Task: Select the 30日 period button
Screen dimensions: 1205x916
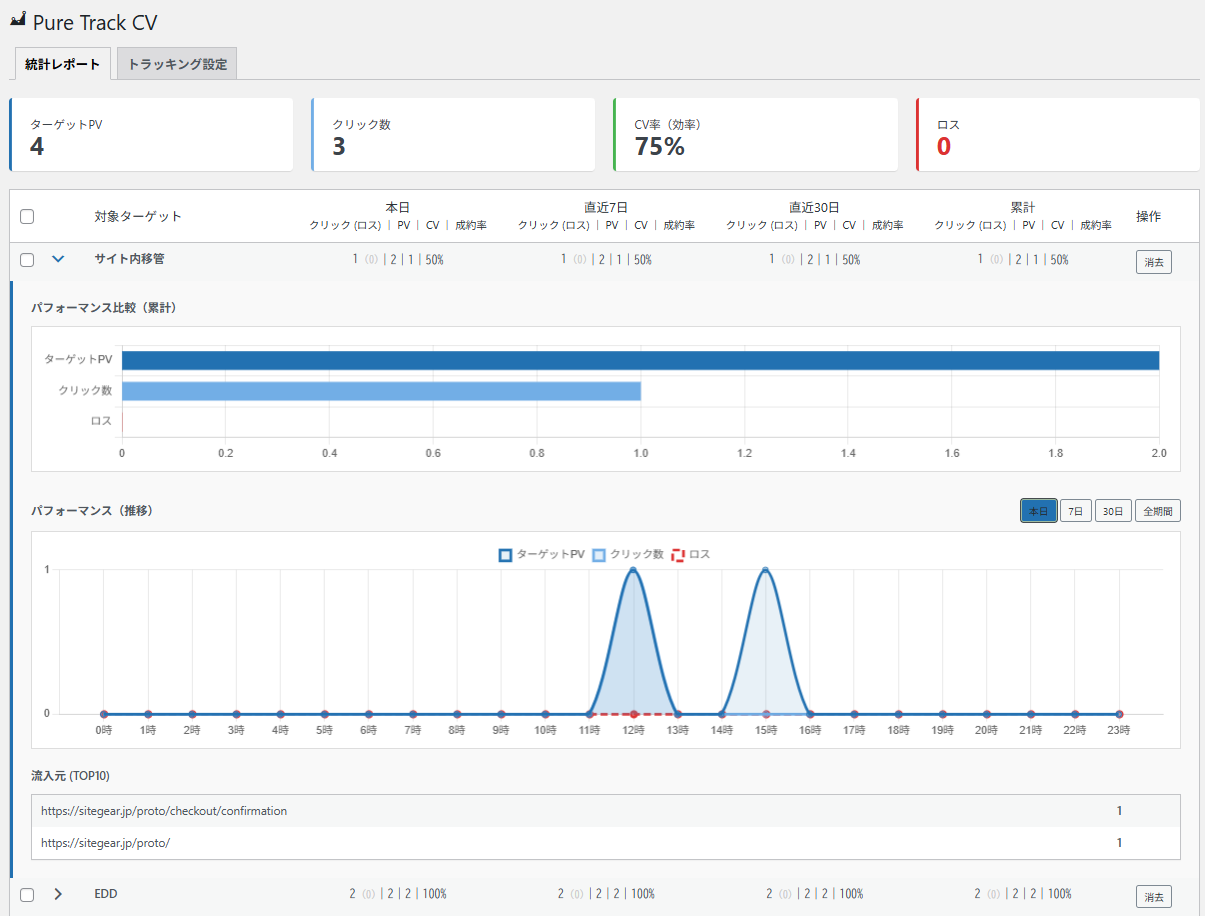Action: click(x=1112, y=511)
